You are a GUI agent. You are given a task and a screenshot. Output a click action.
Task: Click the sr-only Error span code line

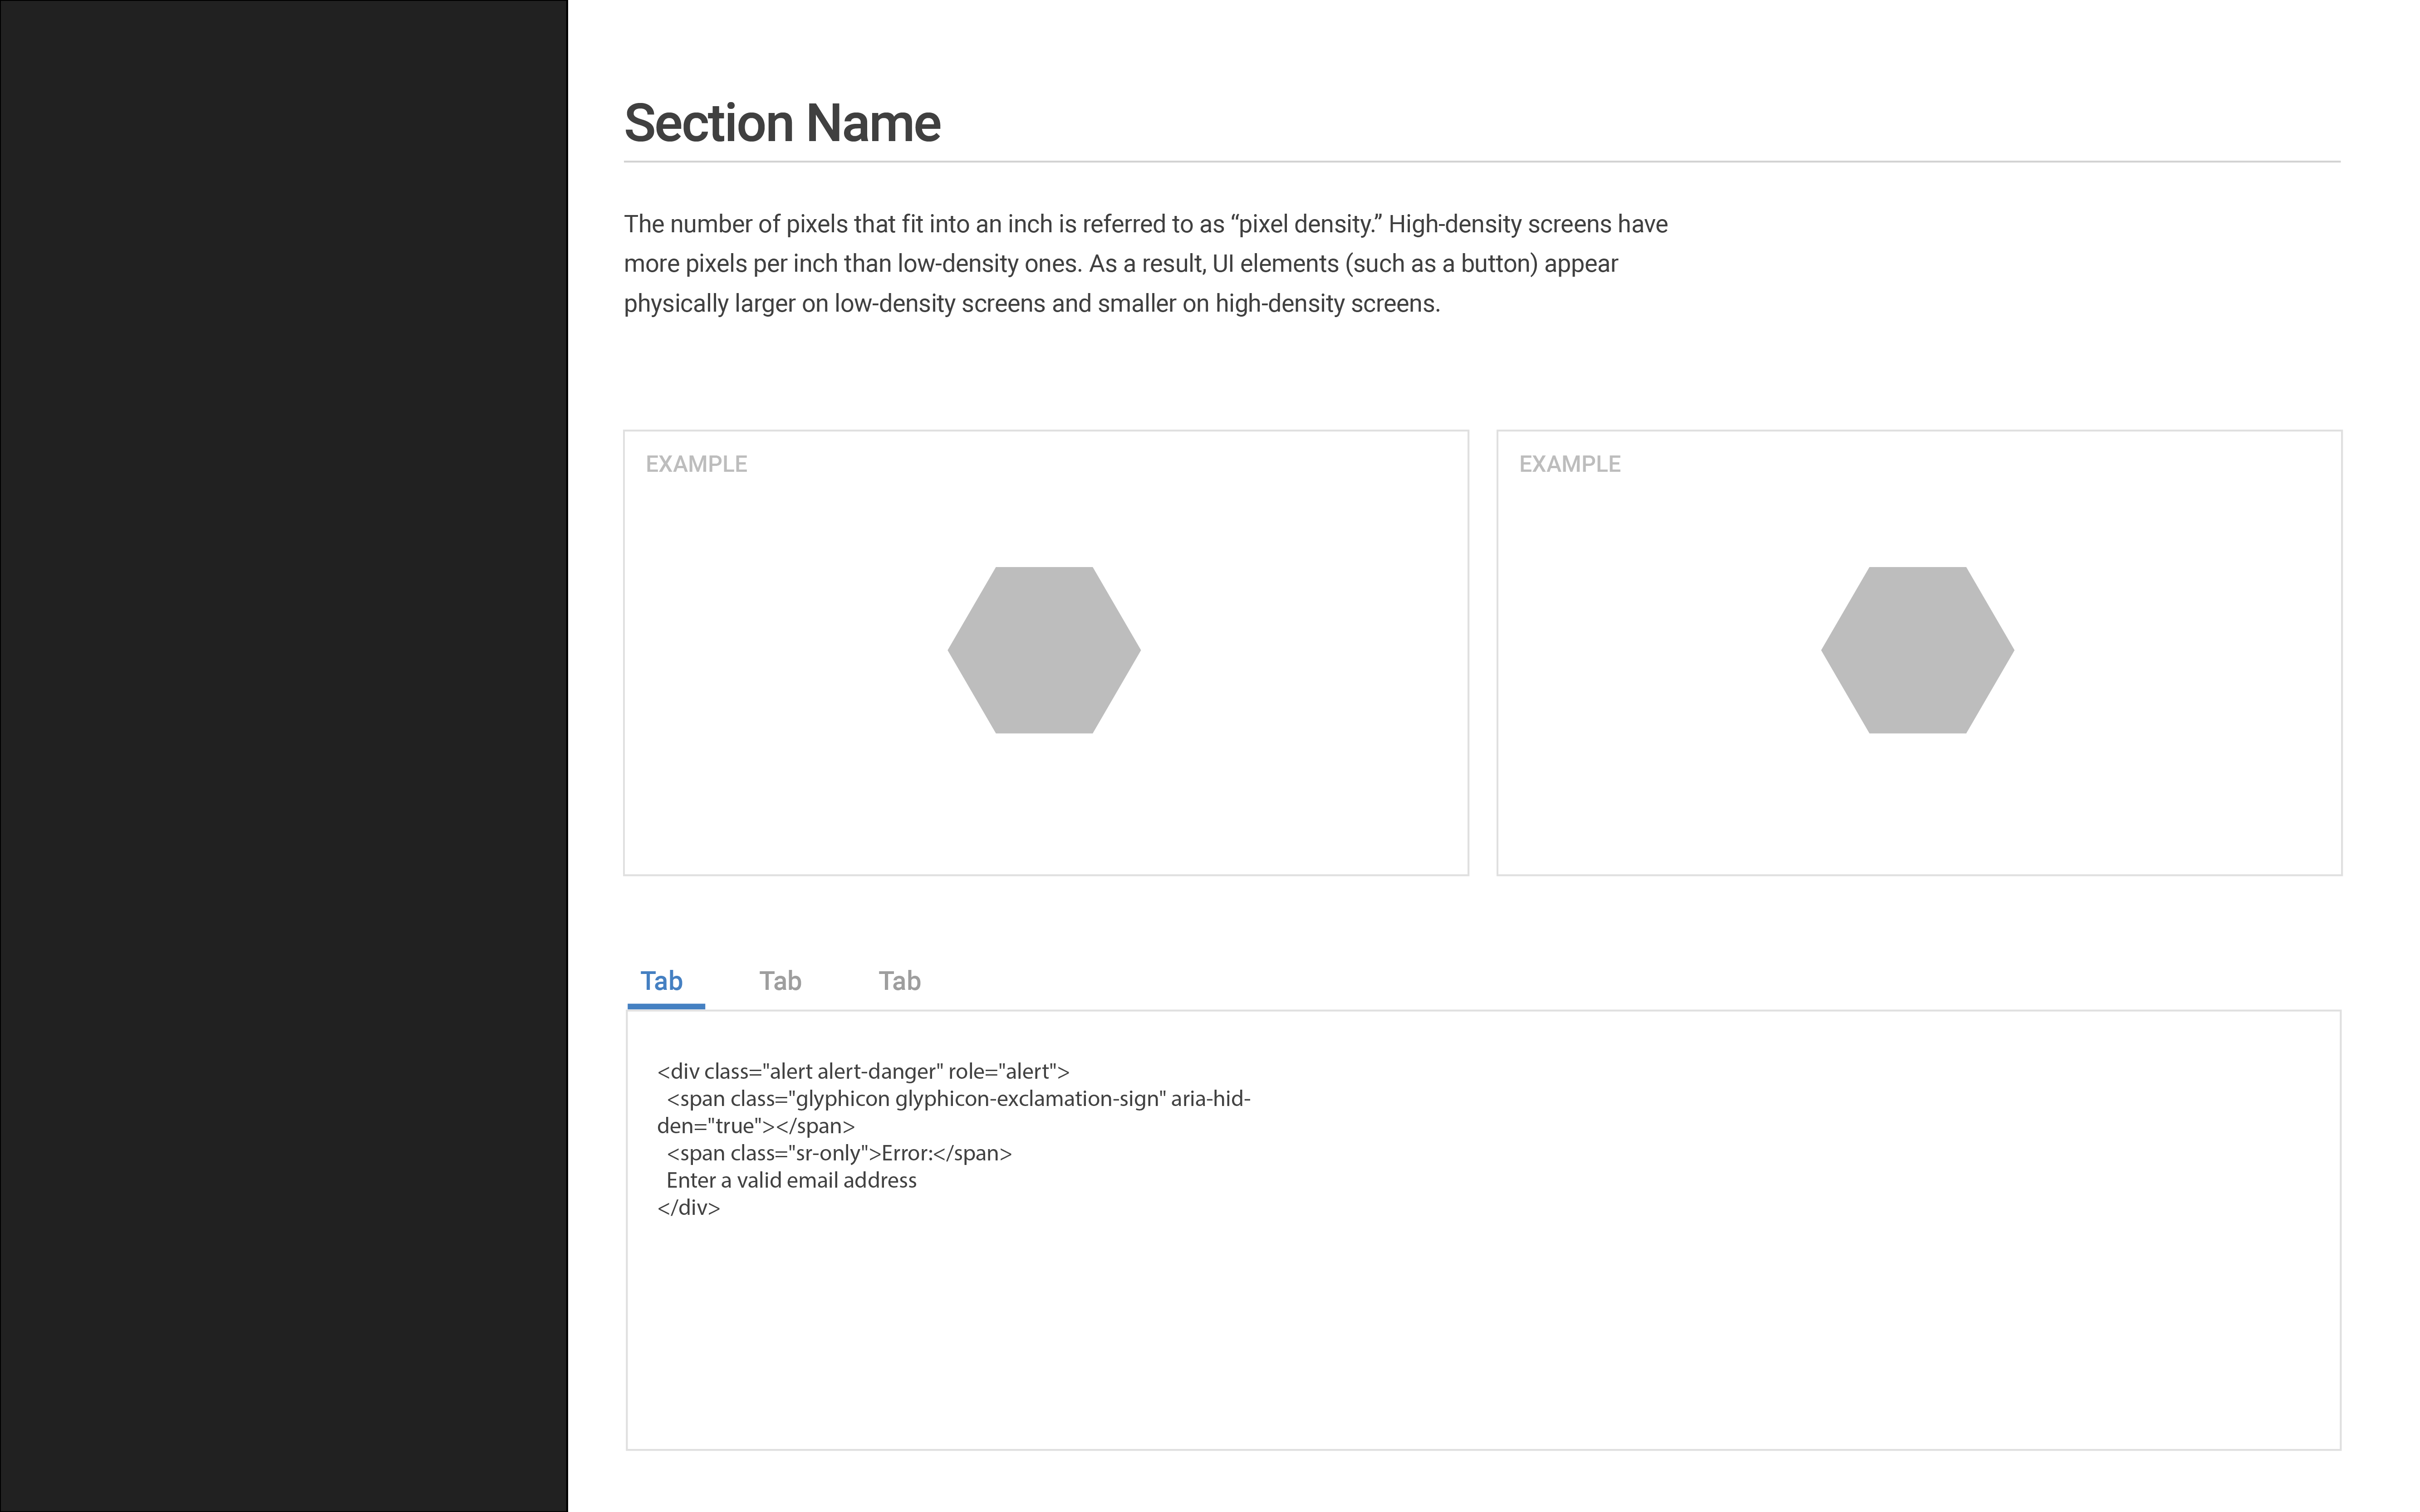(839, 1153)
